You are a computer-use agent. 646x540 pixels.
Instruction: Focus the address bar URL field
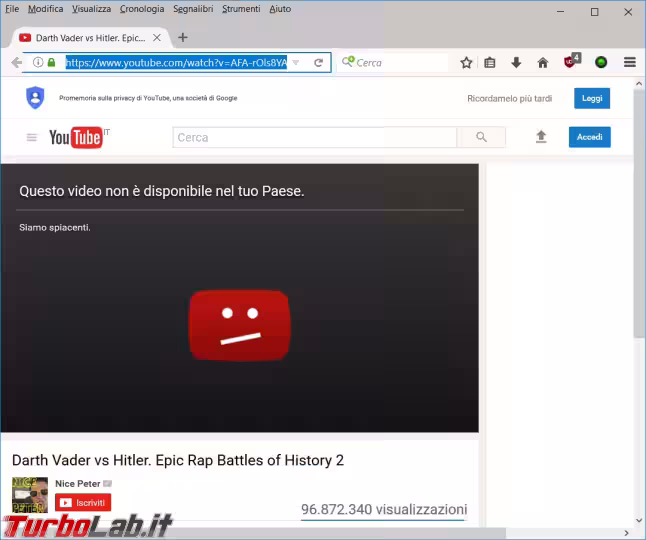click(x=176, y=63)
